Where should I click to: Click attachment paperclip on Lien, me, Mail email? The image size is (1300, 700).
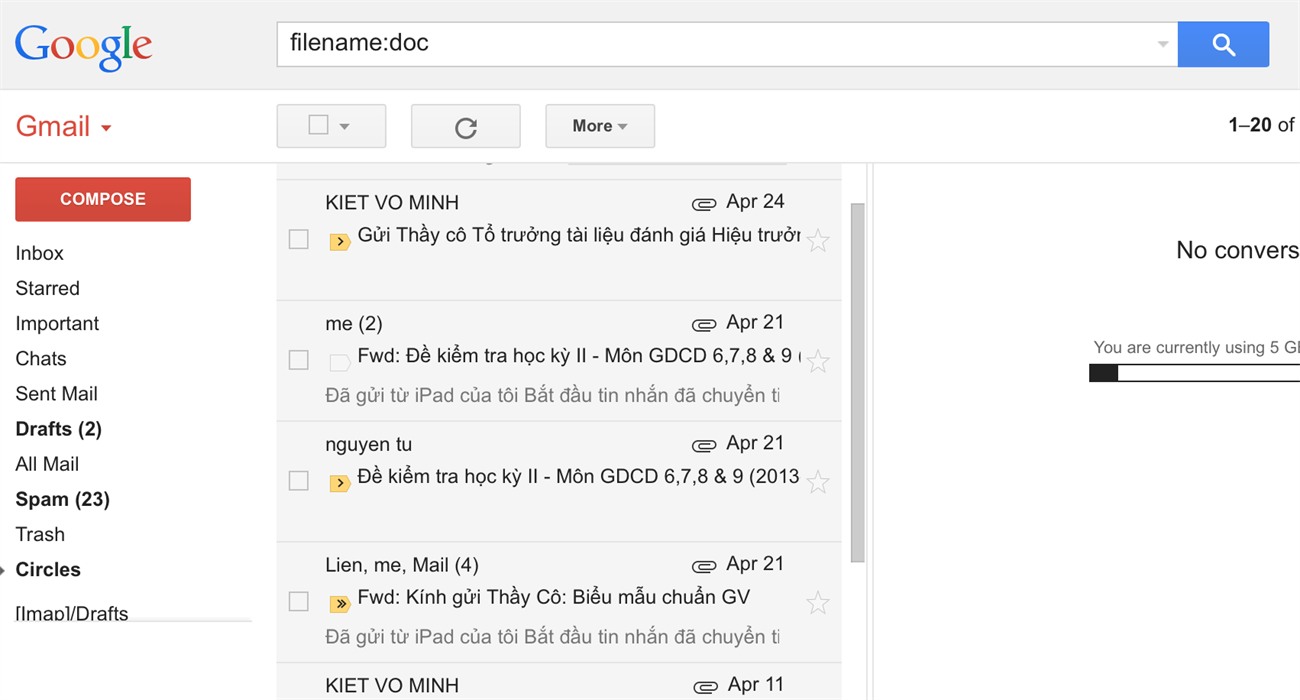coord(704,566)
